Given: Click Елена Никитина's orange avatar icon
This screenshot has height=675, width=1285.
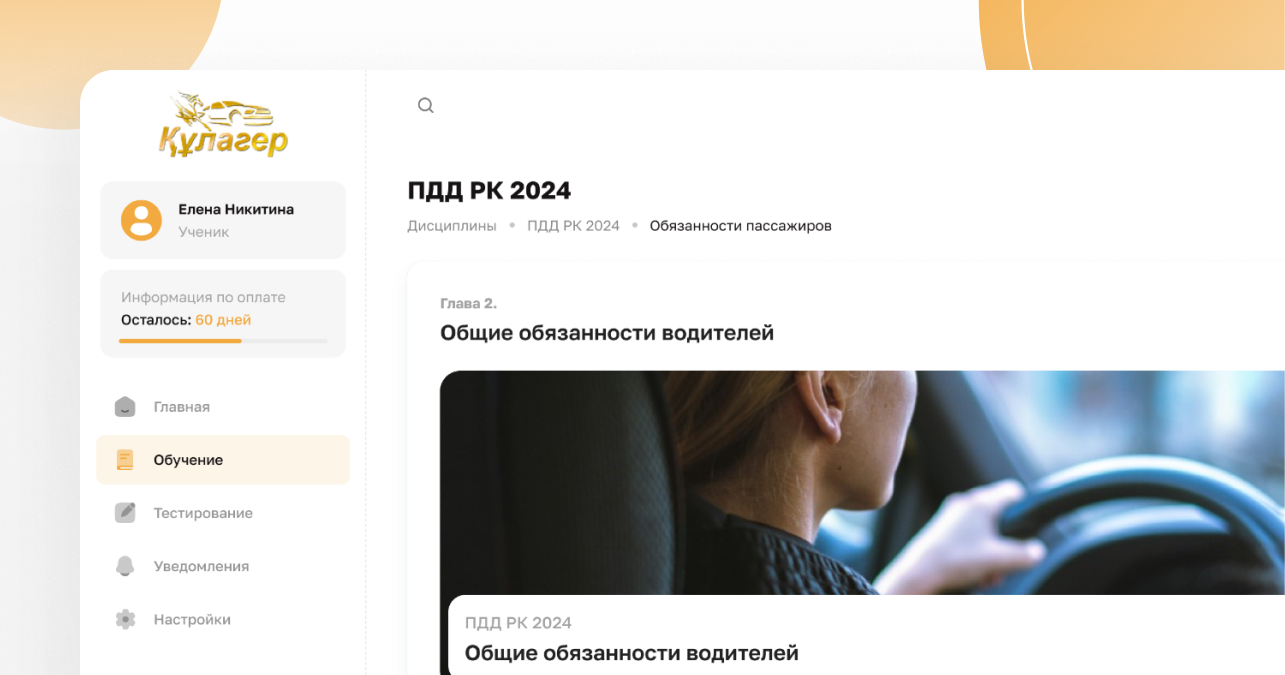Looking at the screenshot, I should pyautogui.click(x=142, y=220).
